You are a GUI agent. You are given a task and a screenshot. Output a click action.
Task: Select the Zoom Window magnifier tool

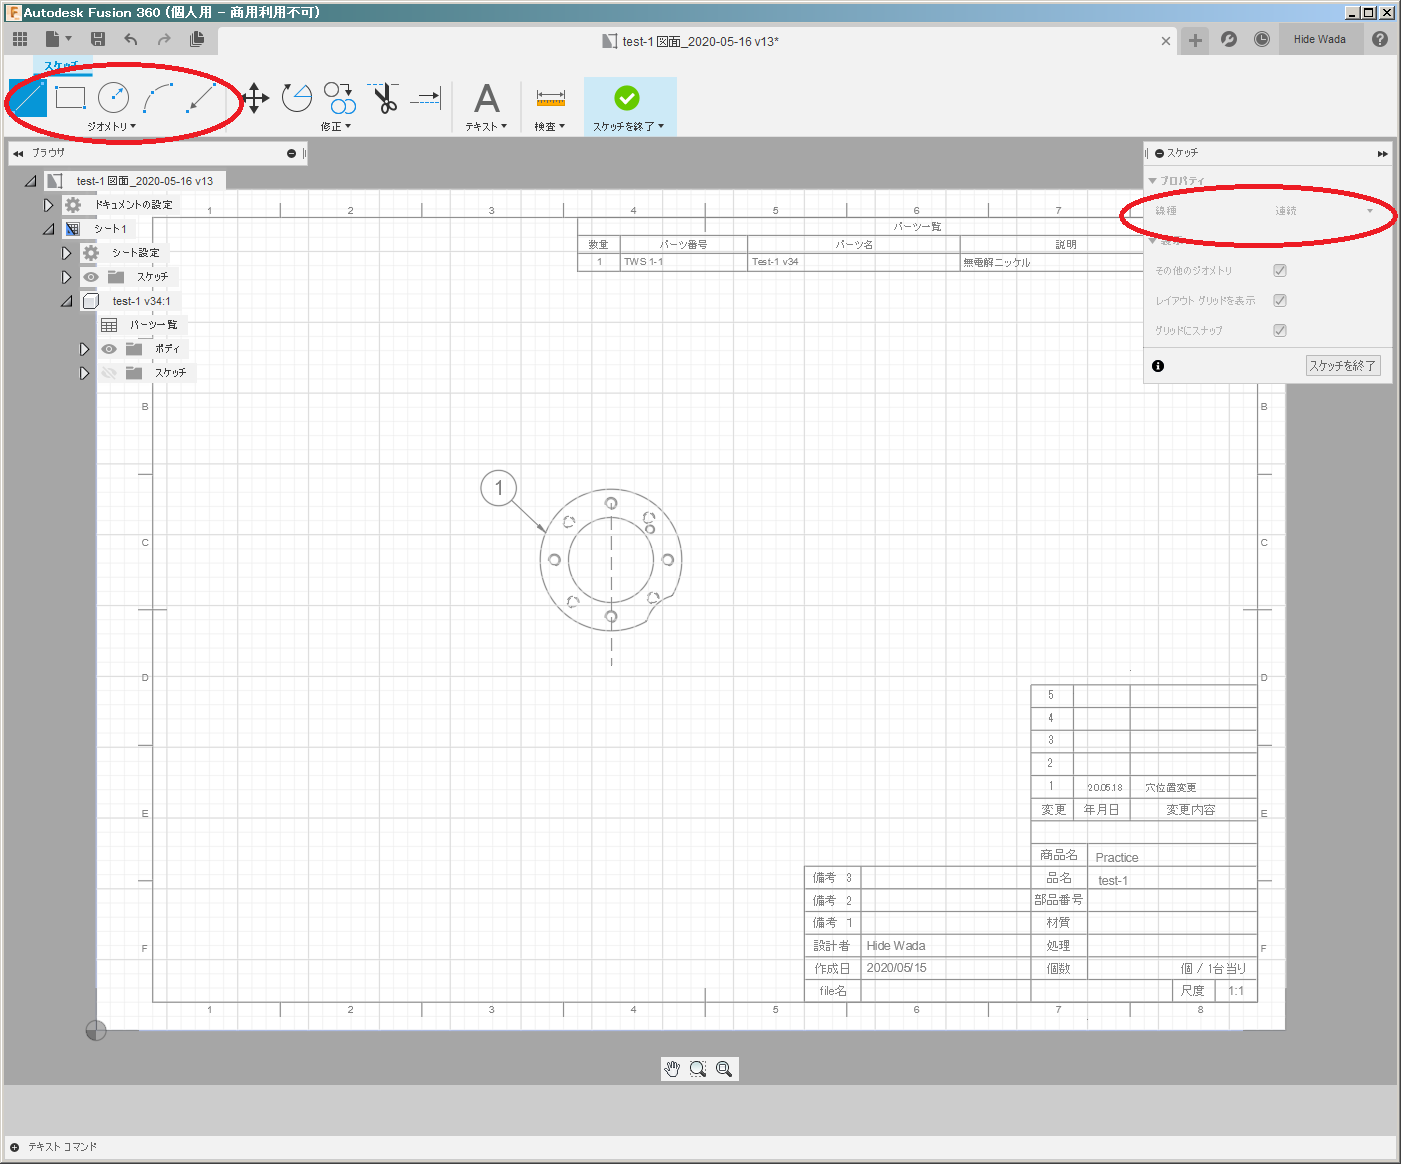(698, 1069)
